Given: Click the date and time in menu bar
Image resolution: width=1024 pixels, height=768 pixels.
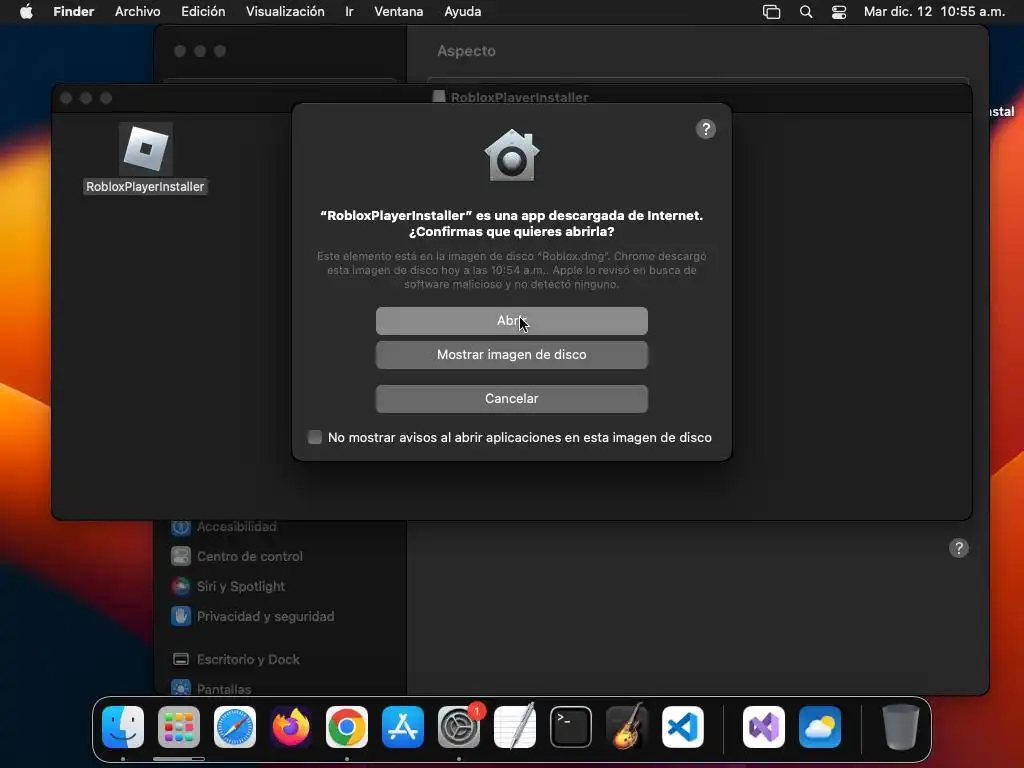Looking at the screenshot, I should coord(934,12).
